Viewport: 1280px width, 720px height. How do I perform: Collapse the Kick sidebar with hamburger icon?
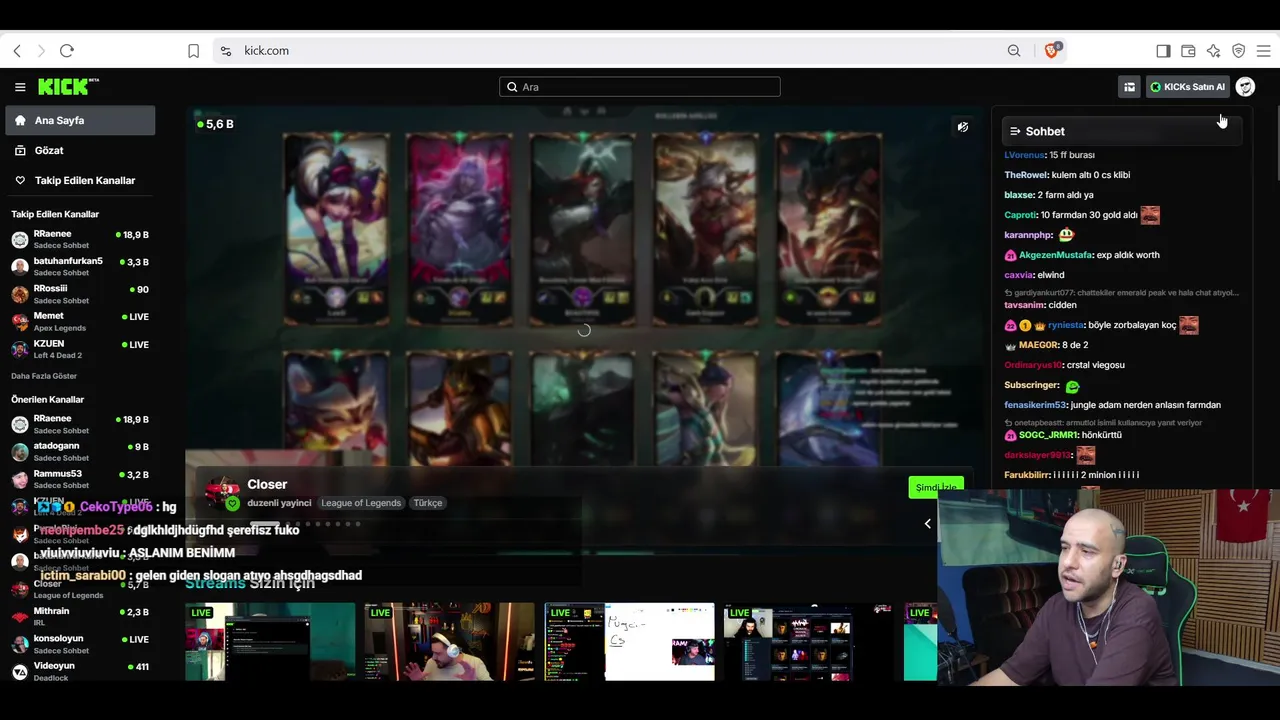click(20, 87)
